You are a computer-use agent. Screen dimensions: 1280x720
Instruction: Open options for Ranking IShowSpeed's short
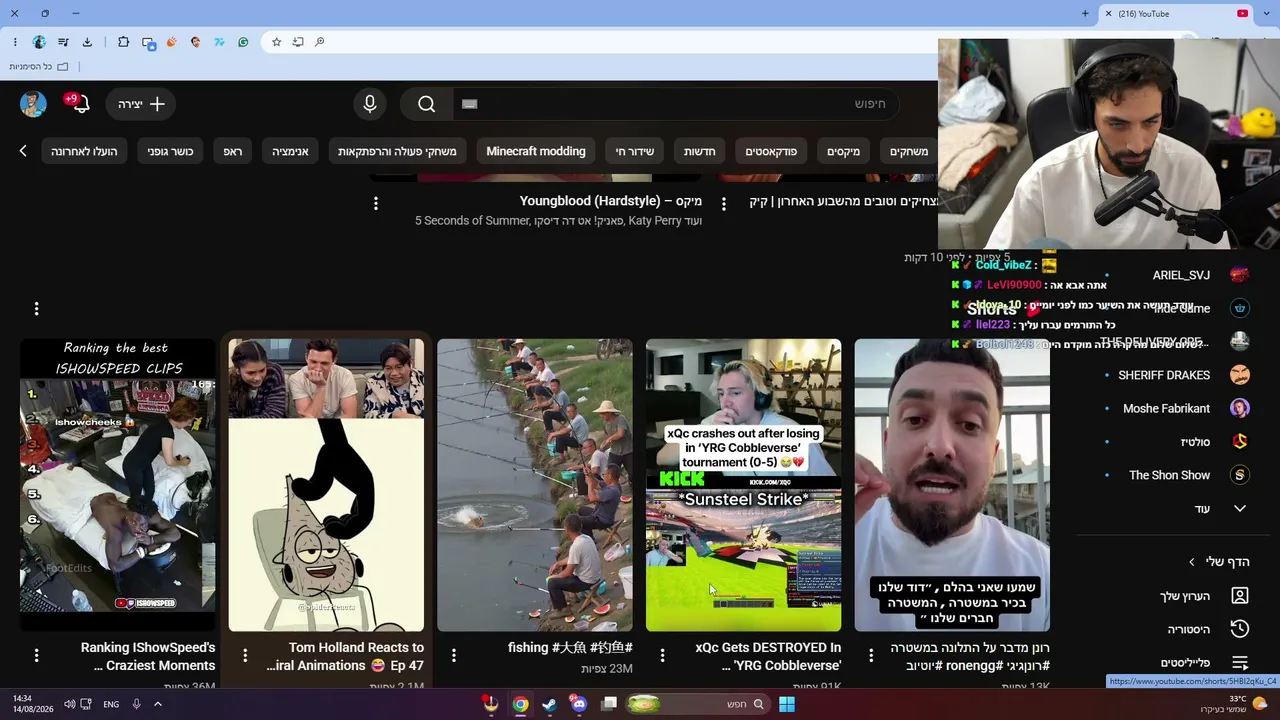click(x=36, y=655)
